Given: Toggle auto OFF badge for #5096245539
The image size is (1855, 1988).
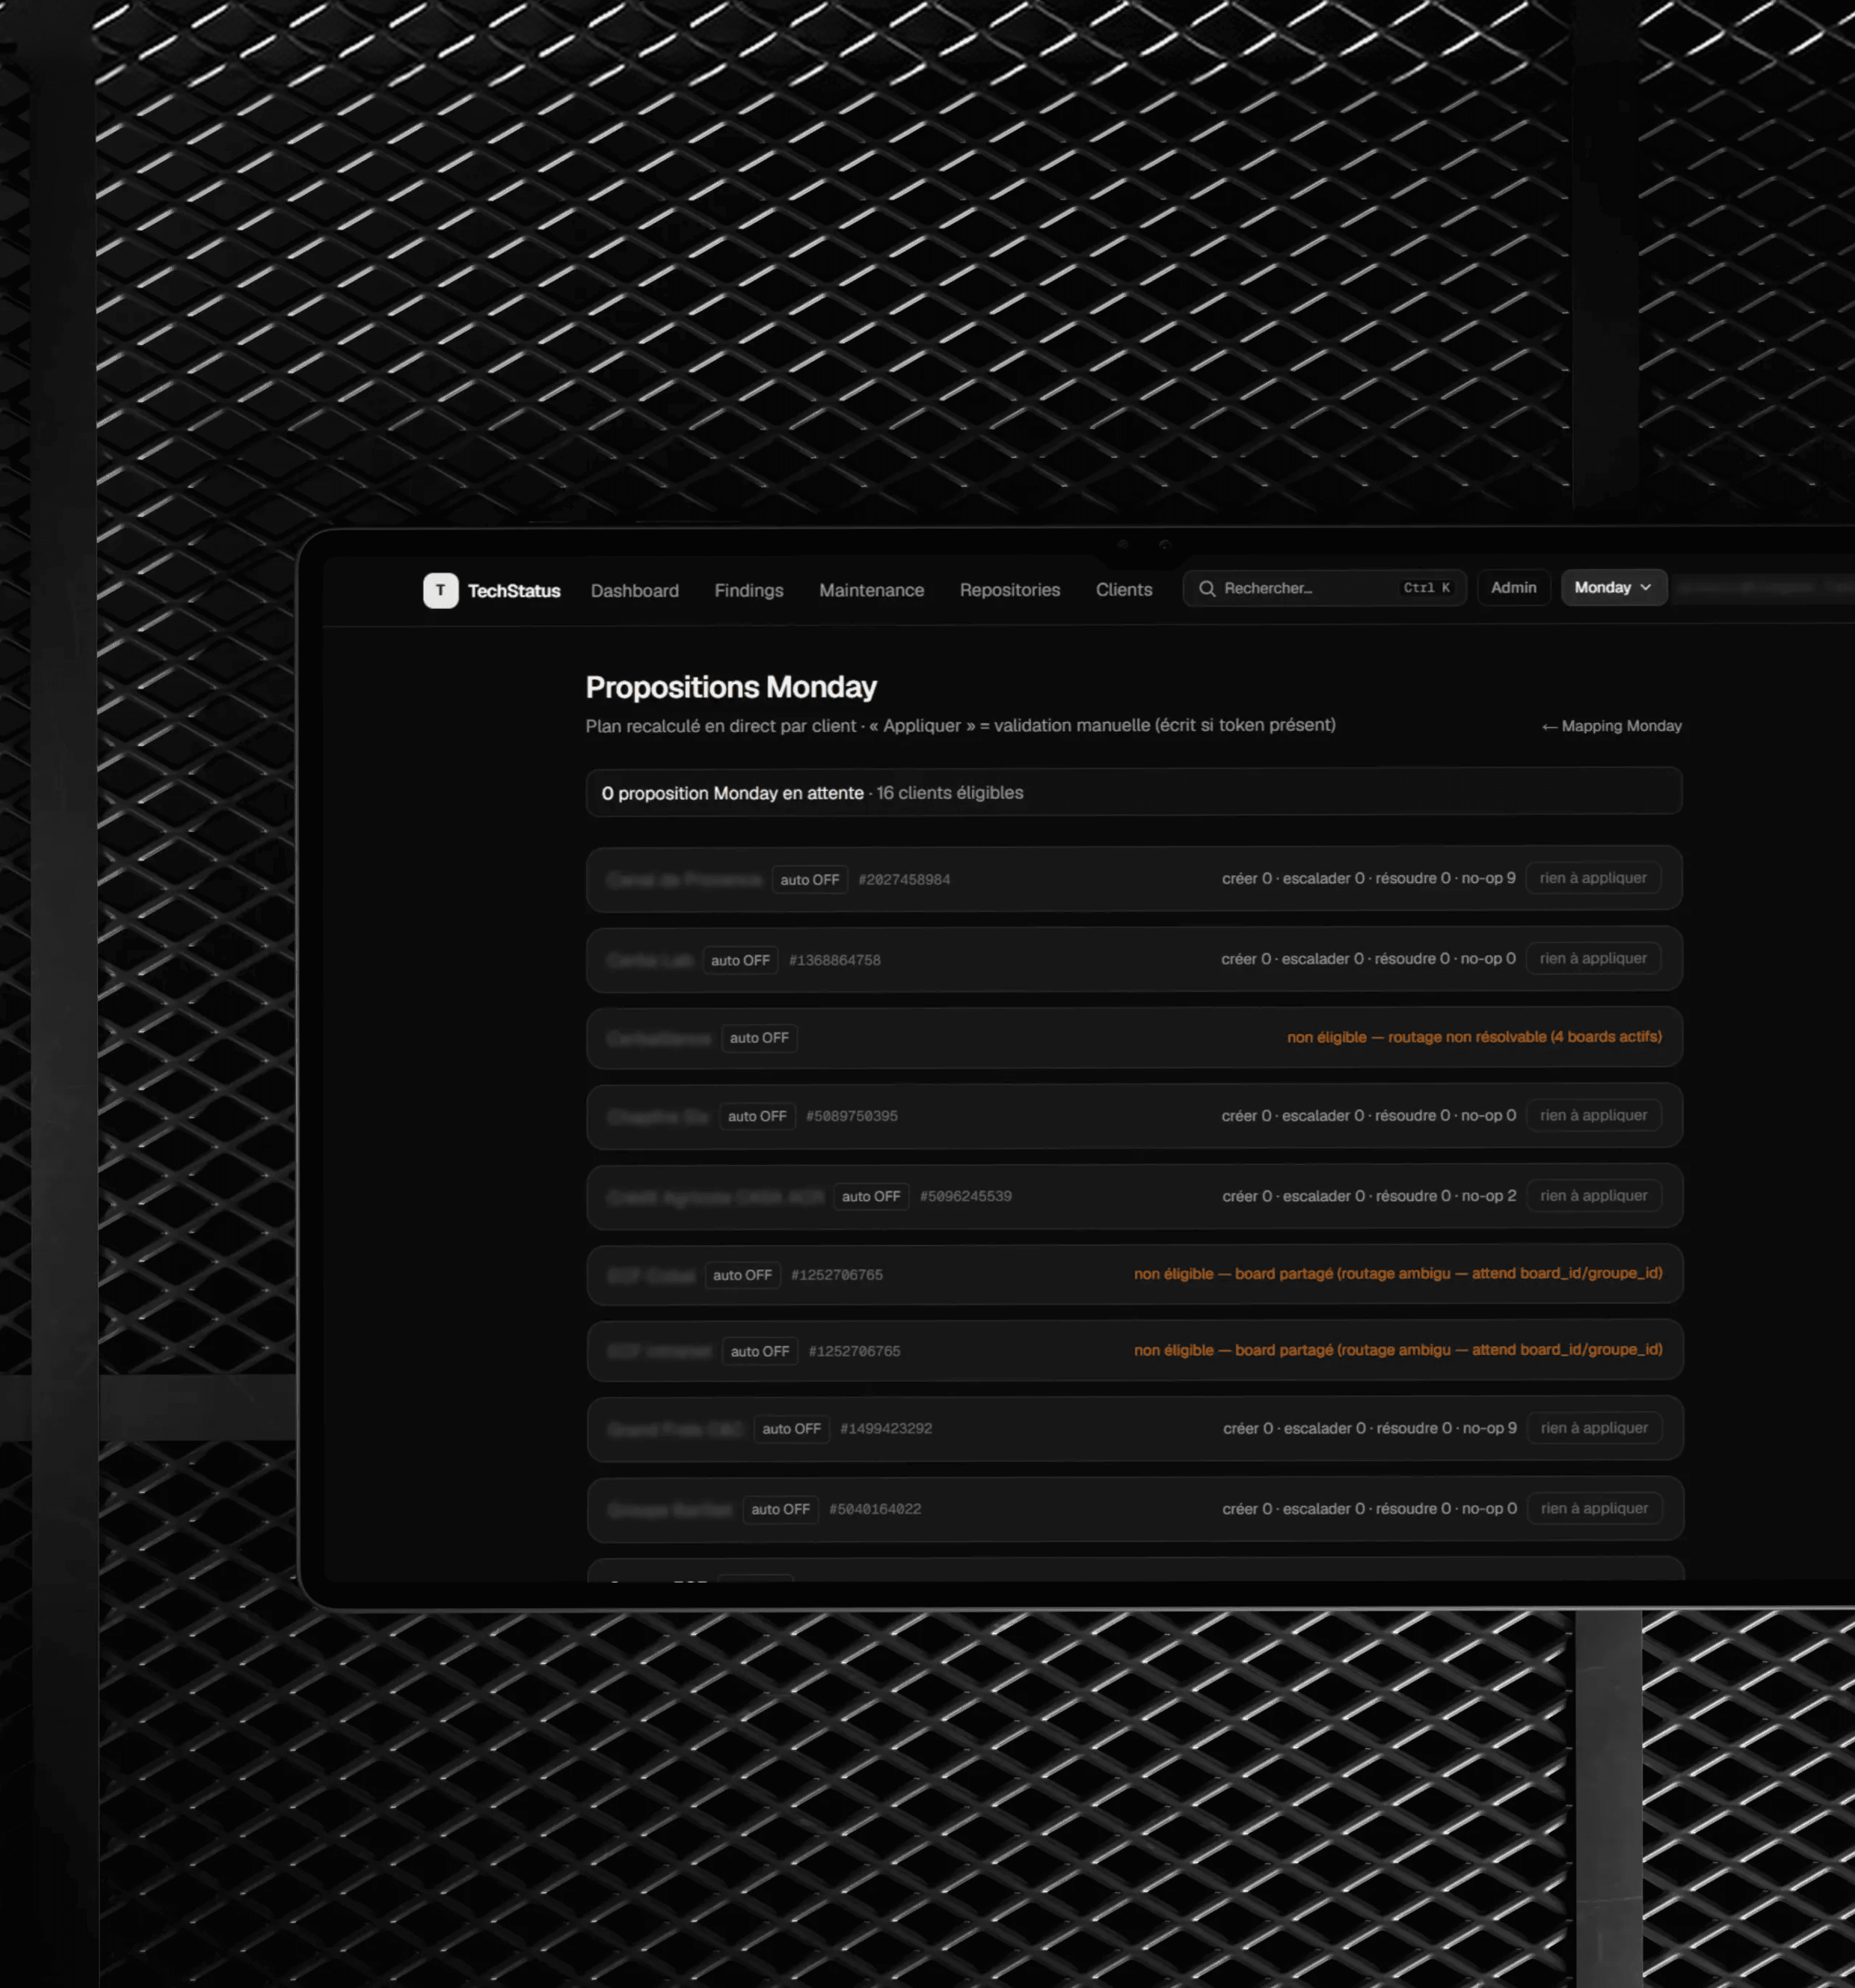Looking at the screenshot, I should (x=871, y=1196).
